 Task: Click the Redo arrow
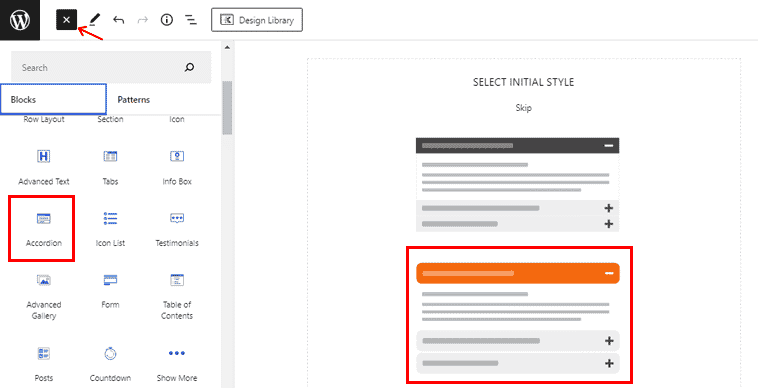click(x=142, y=20)
